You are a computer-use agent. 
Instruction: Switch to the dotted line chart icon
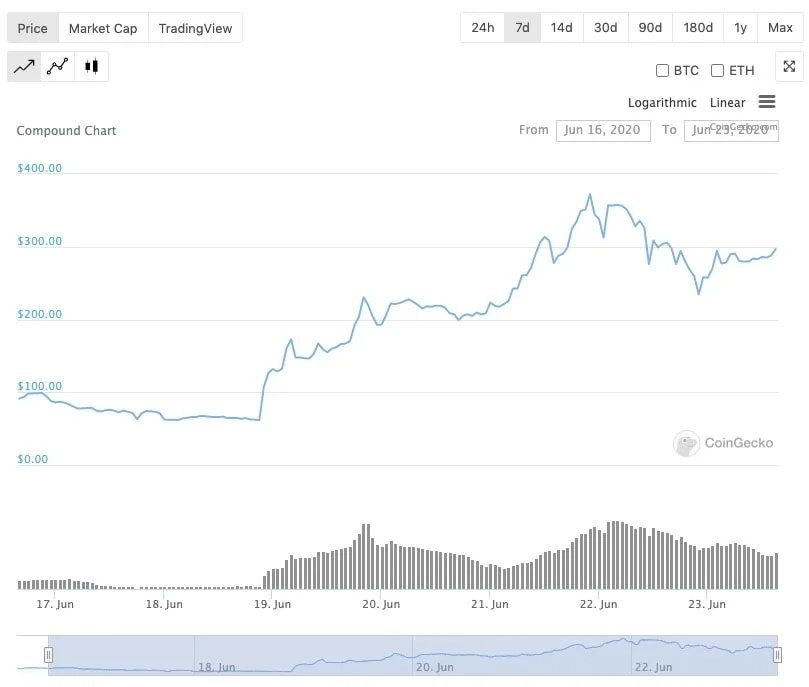tap(58, 67)
